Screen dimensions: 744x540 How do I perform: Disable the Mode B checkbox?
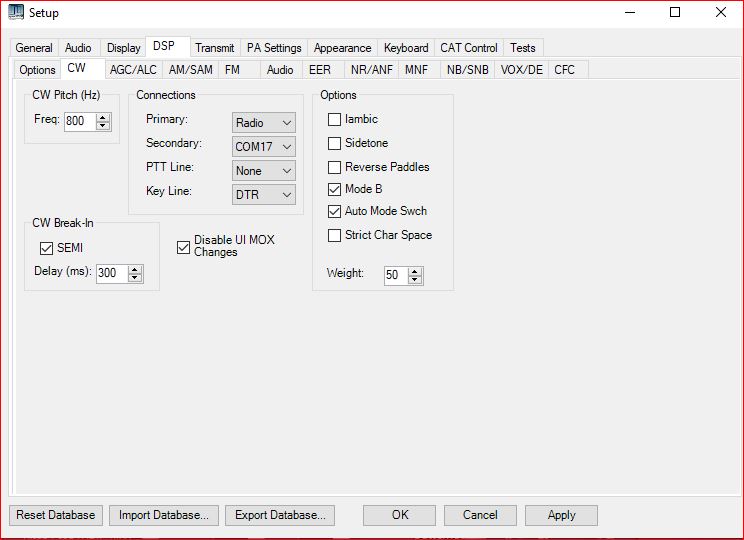(x=335, y=189)
